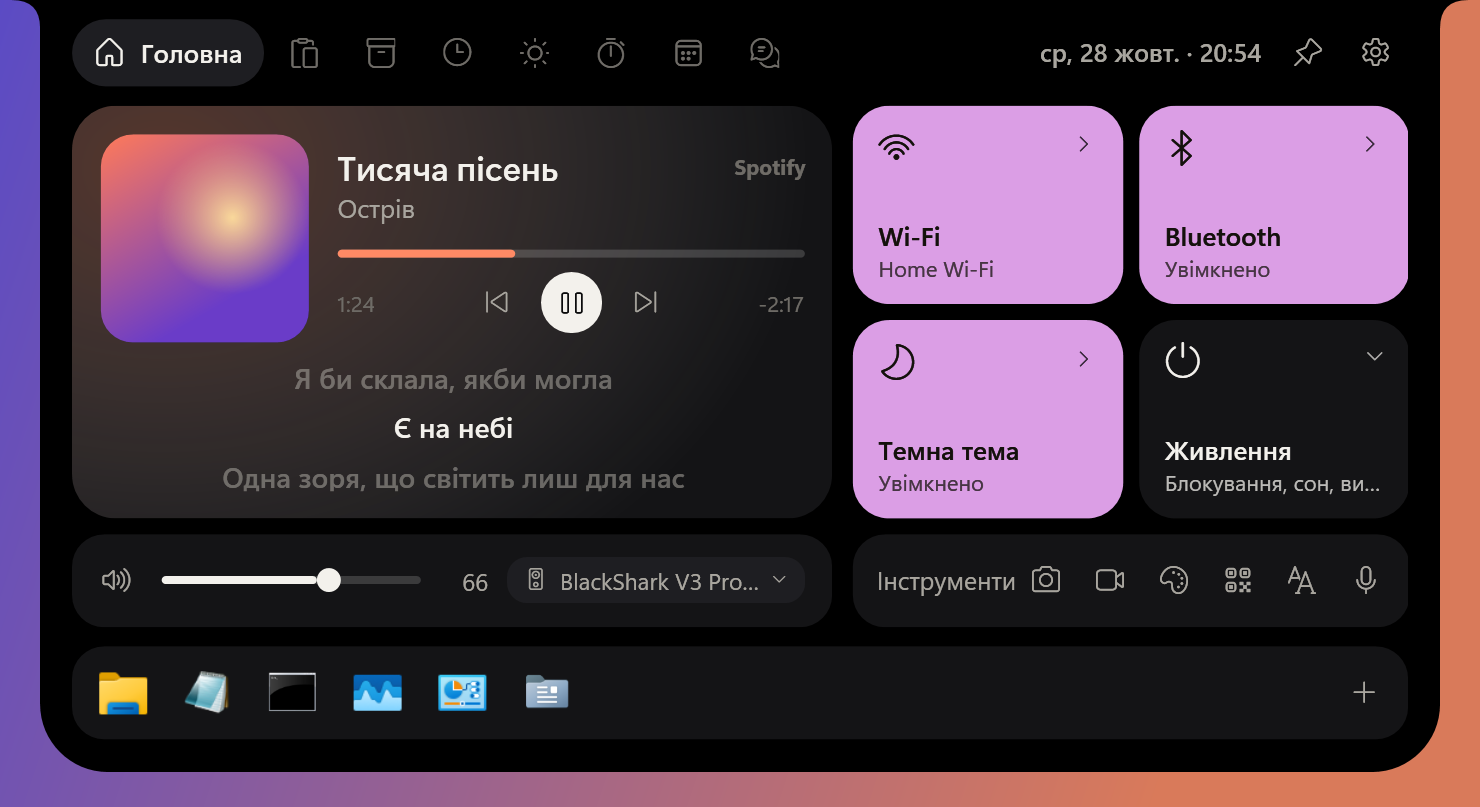Click the Spotify source label
The image size is (1480, 807).
tap(769, 168)
